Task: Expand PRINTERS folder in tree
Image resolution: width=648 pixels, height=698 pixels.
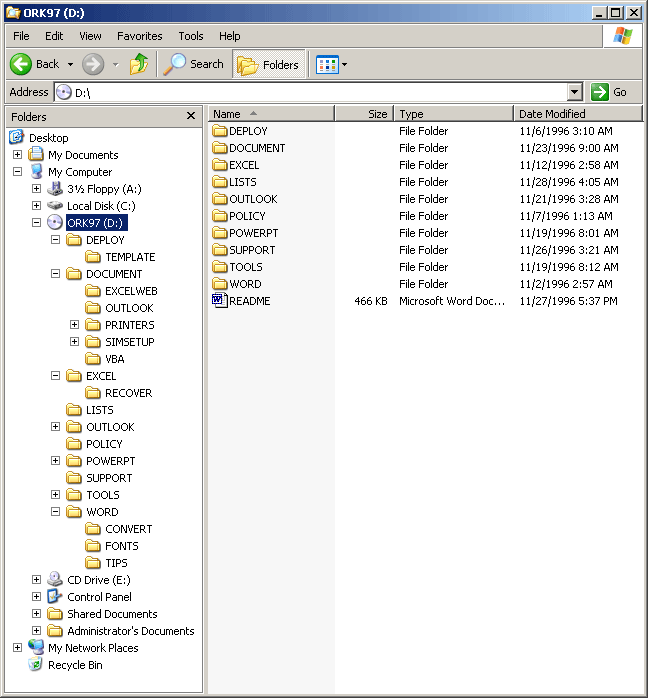Action: coord(74,325)
